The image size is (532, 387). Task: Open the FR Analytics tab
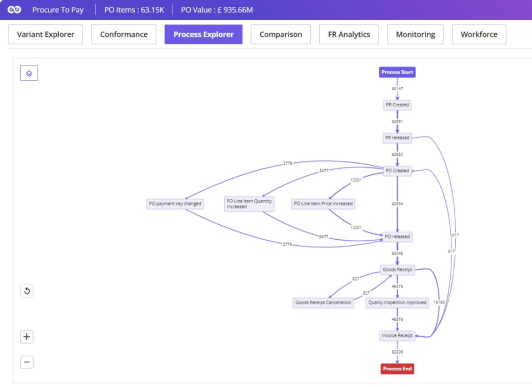(349, 34)
